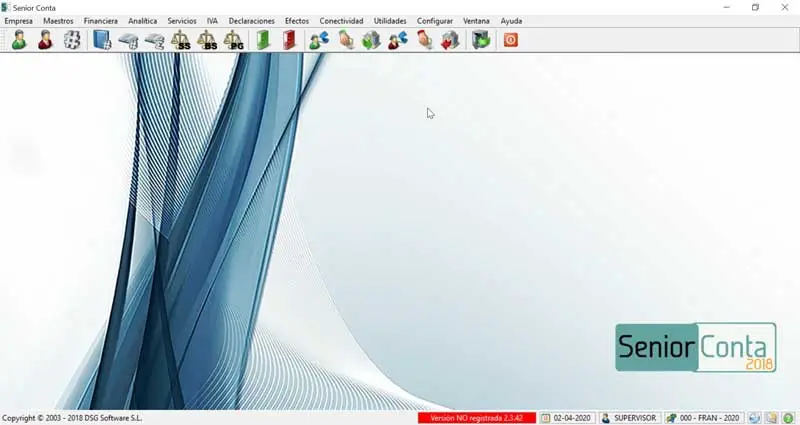
Task: Open the Utilidades menu
Action: 390,21
